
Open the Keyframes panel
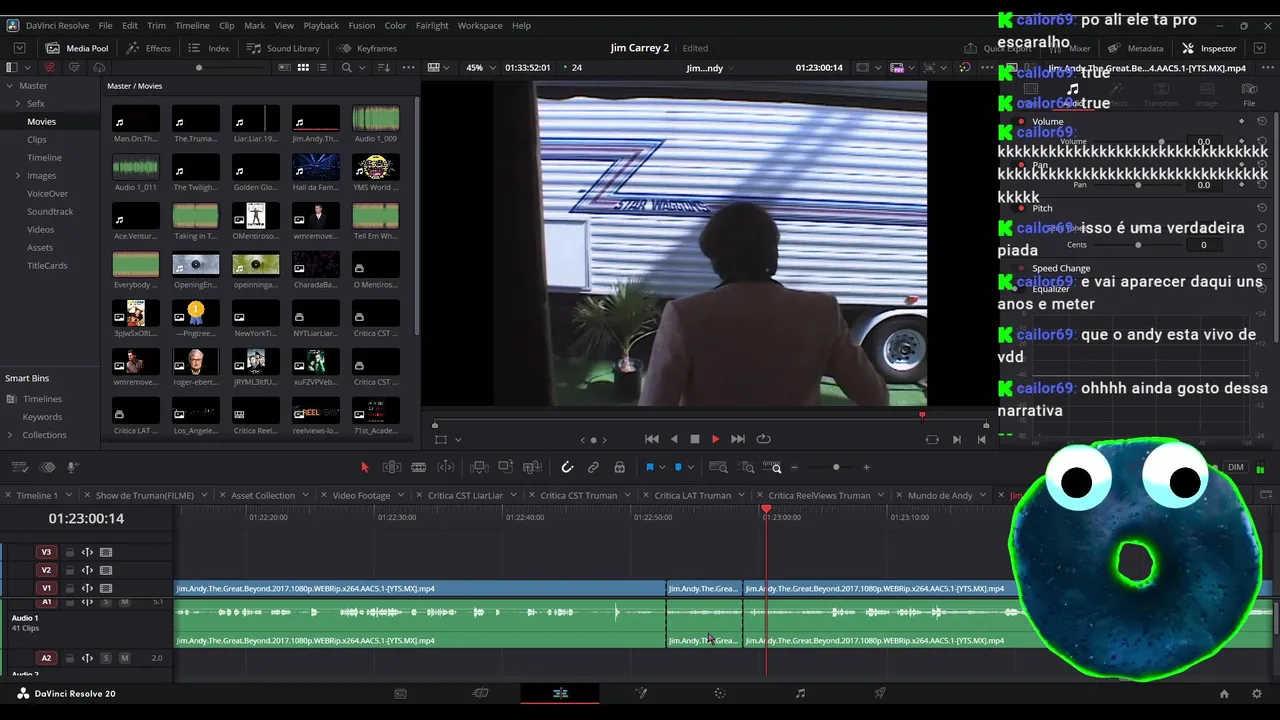pos(367,48)
